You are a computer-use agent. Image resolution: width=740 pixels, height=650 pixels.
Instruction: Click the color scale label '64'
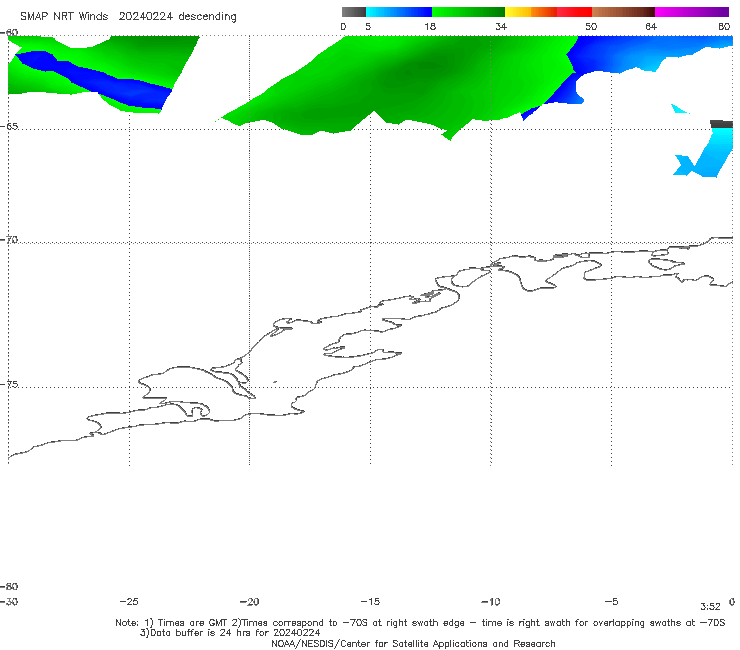coord(651,26)
